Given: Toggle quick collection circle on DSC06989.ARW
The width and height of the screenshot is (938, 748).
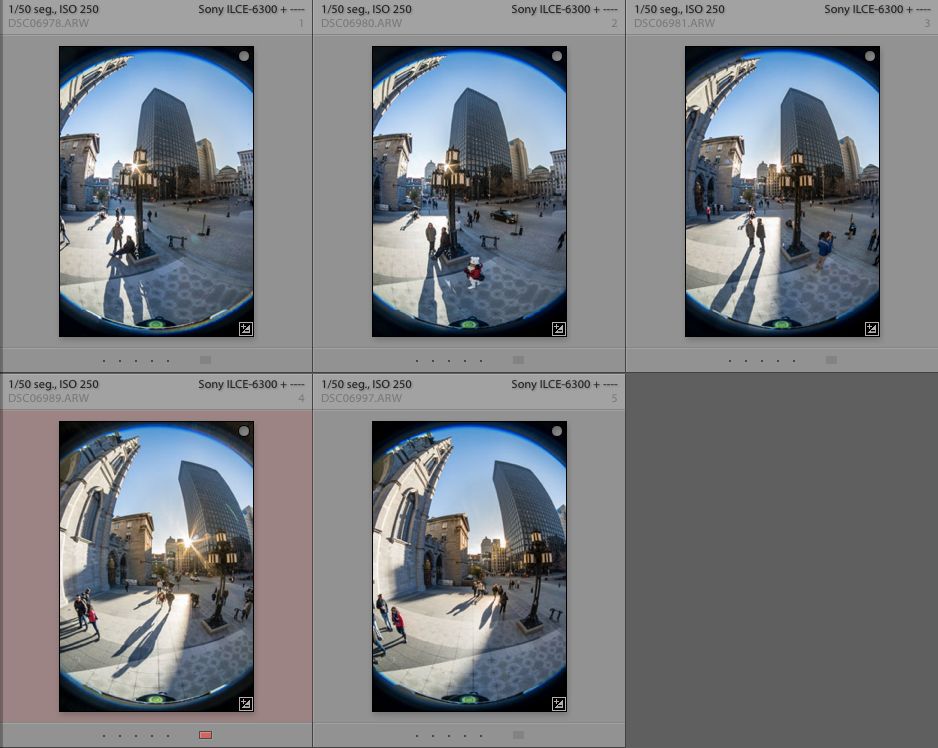Looking at the screenshot, I should pyautogui.click(x=244, y=432).
